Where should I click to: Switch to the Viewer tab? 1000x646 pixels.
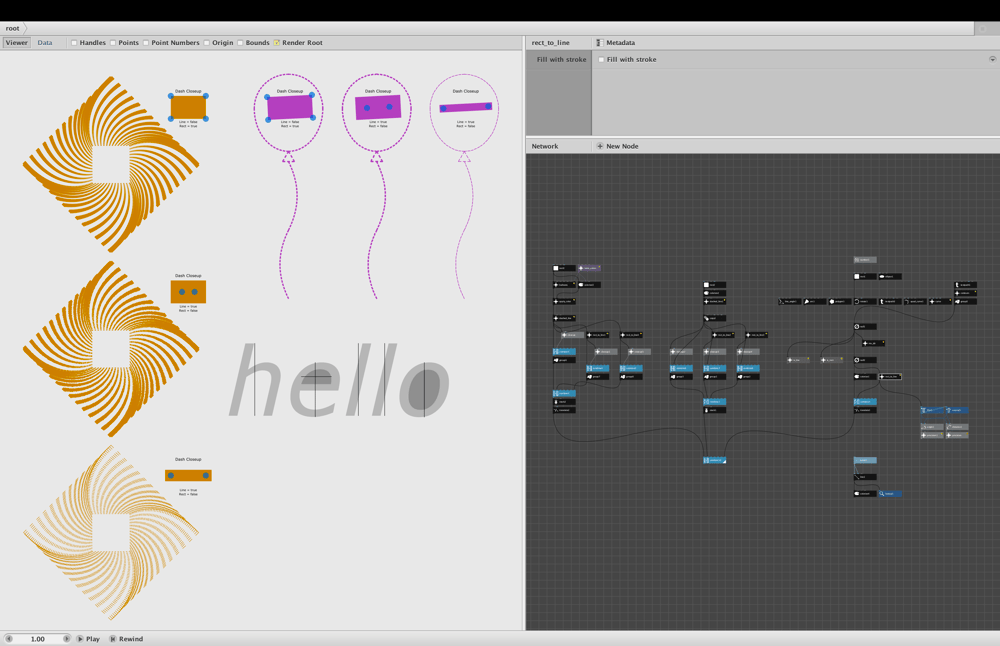[x=17, y=43]
